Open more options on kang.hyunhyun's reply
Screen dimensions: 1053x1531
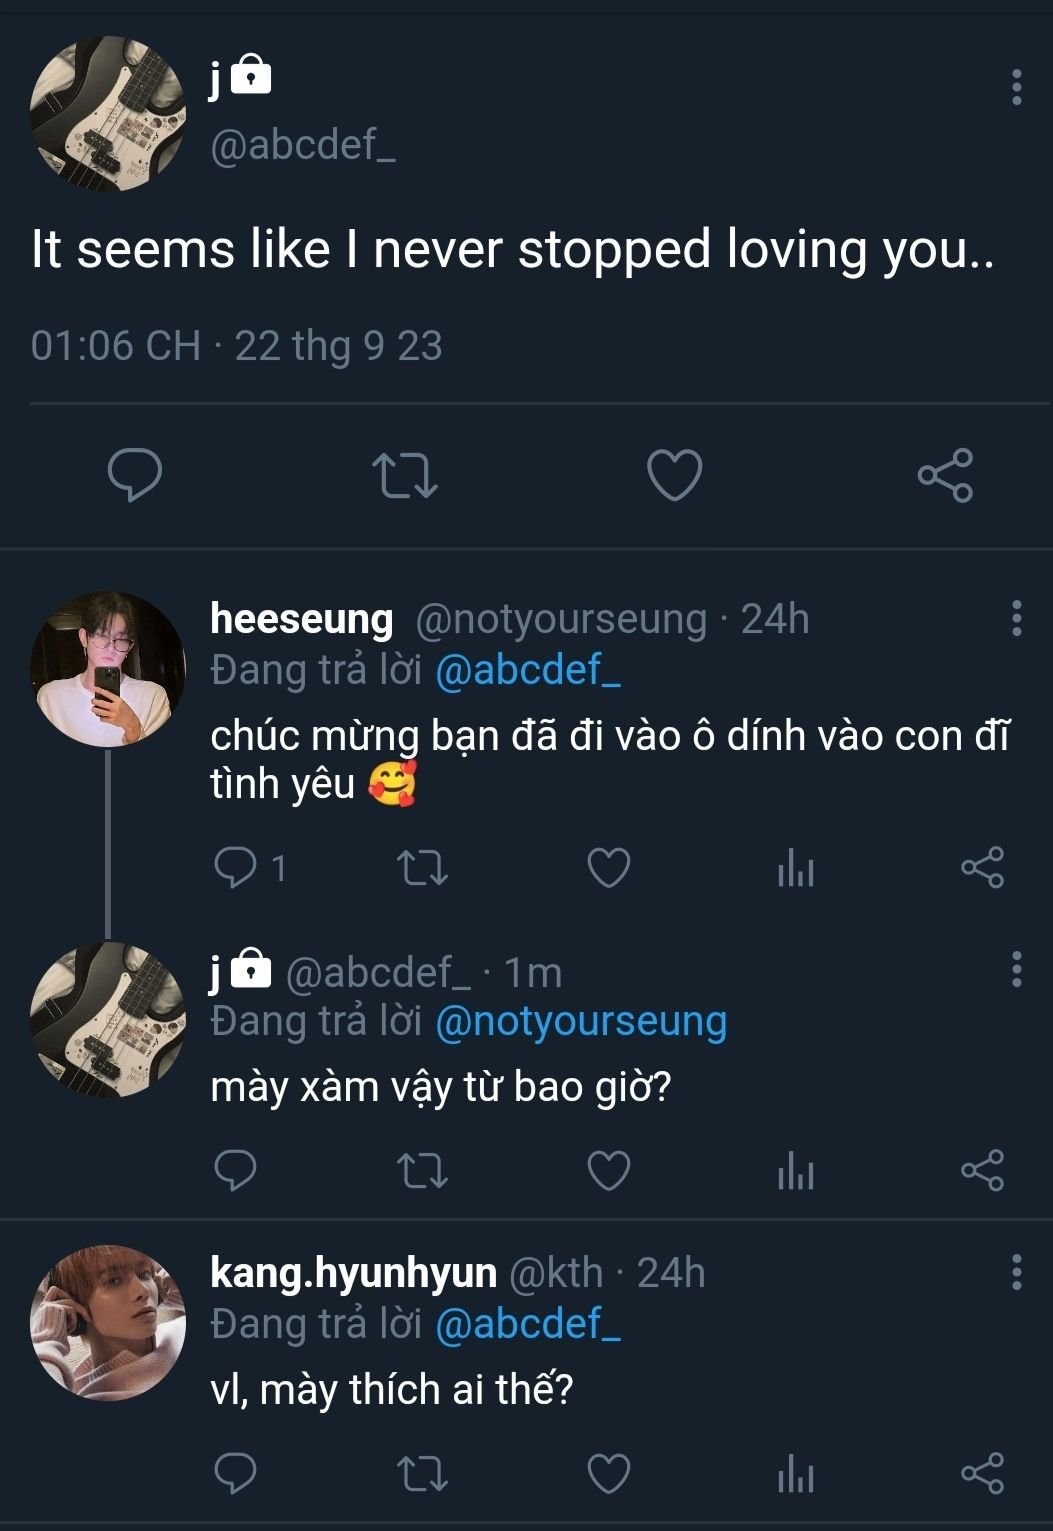[x=1016, y=1272]
